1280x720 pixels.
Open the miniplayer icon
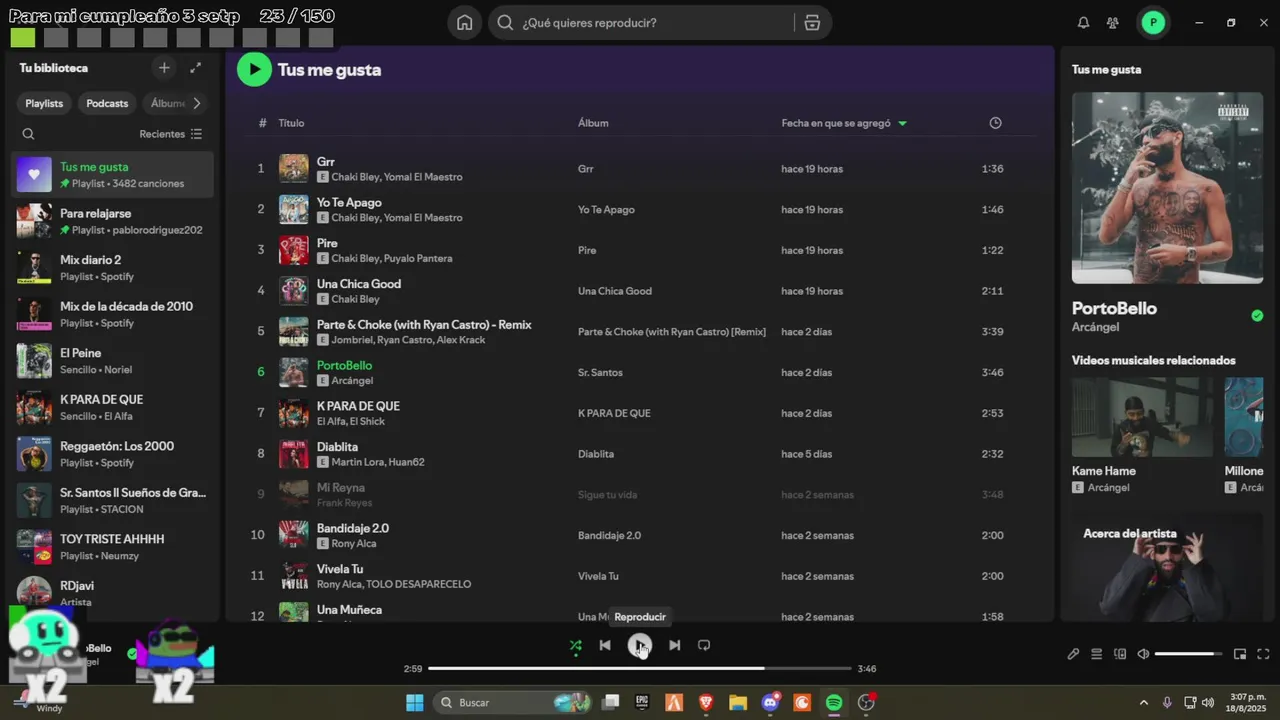point(1240,654)
